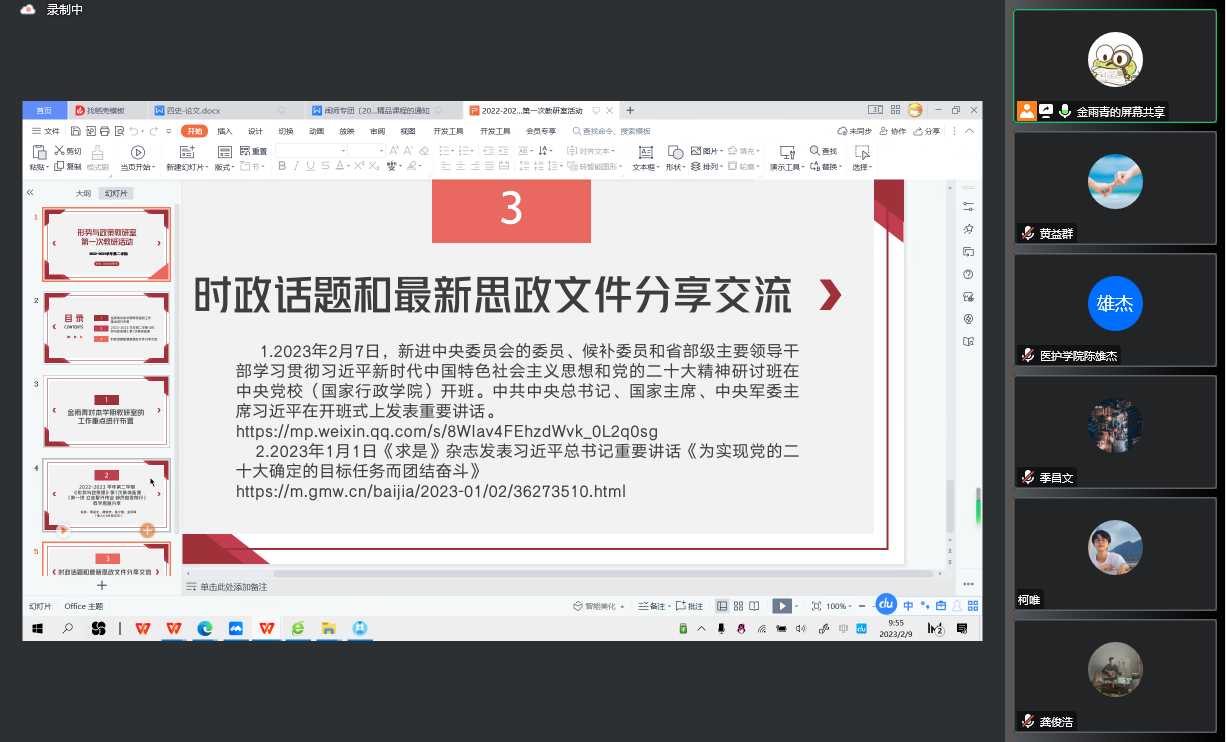Click the 分享 share icon

click(926, 131)
